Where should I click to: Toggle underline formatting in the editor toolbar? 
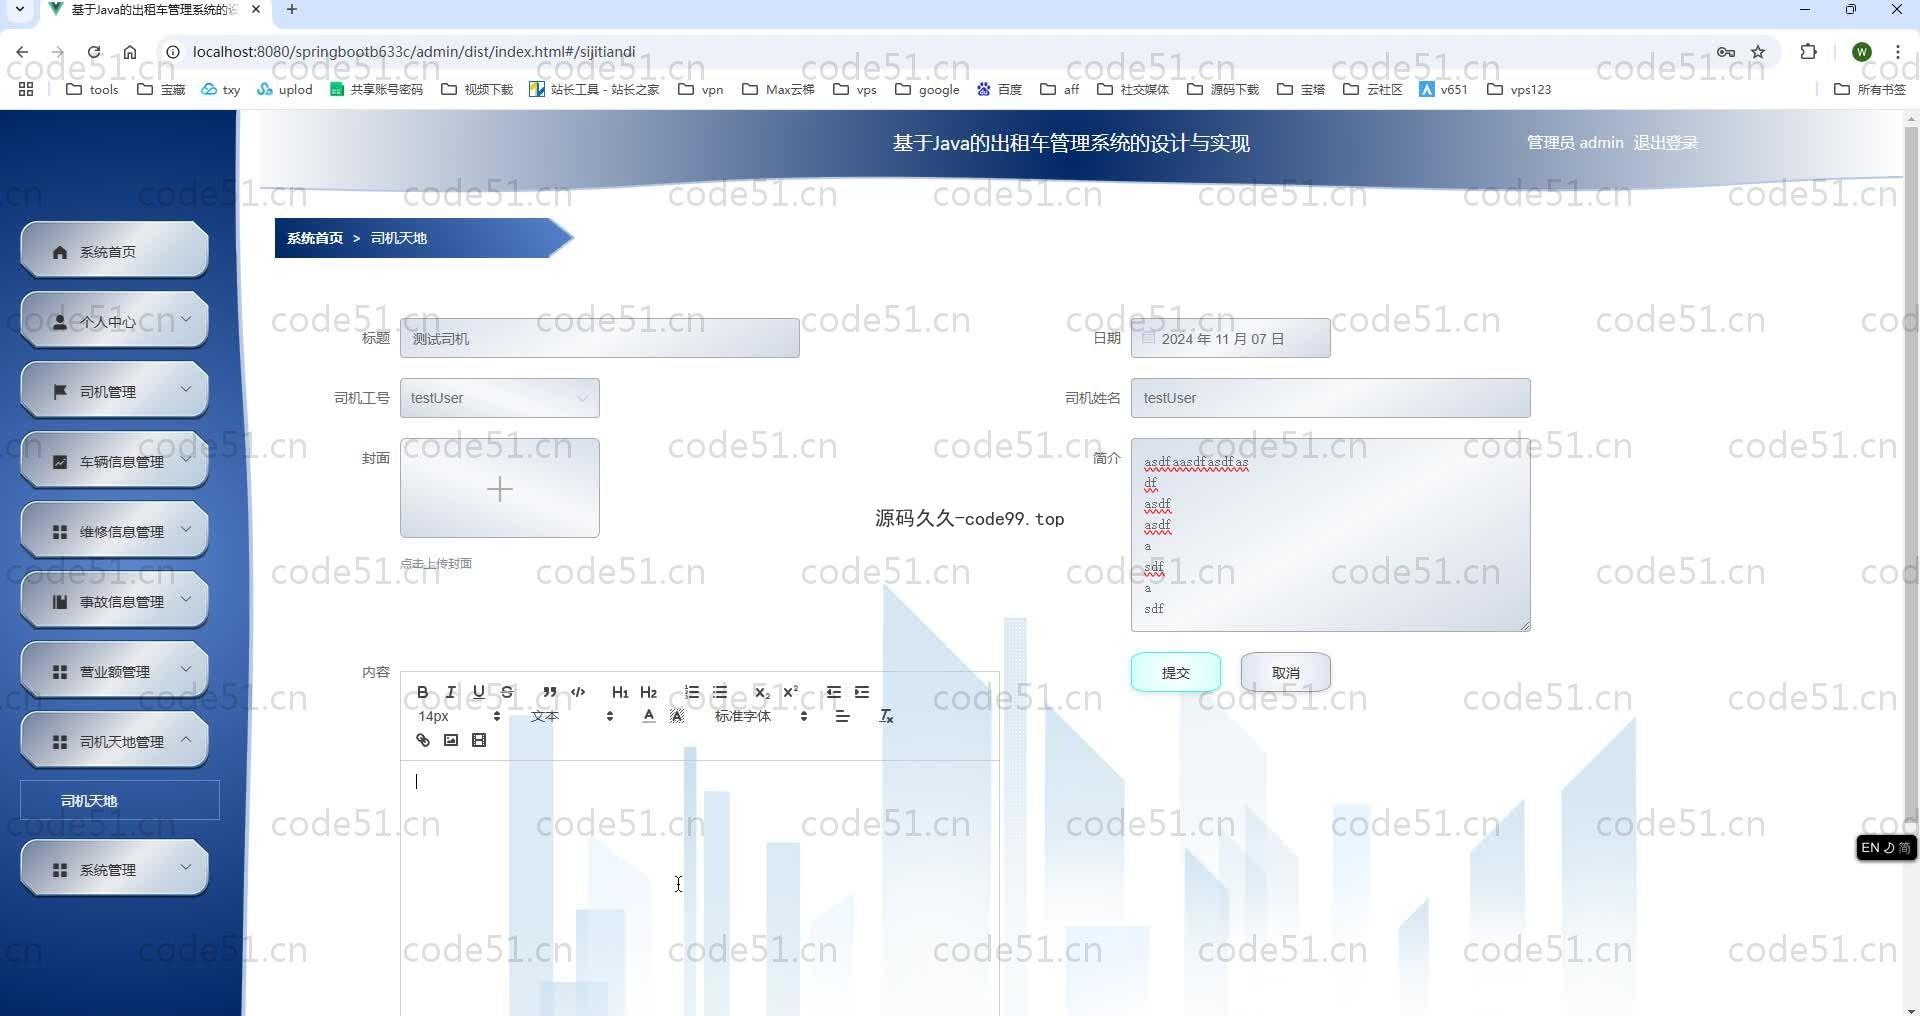(x=478, y=692)
